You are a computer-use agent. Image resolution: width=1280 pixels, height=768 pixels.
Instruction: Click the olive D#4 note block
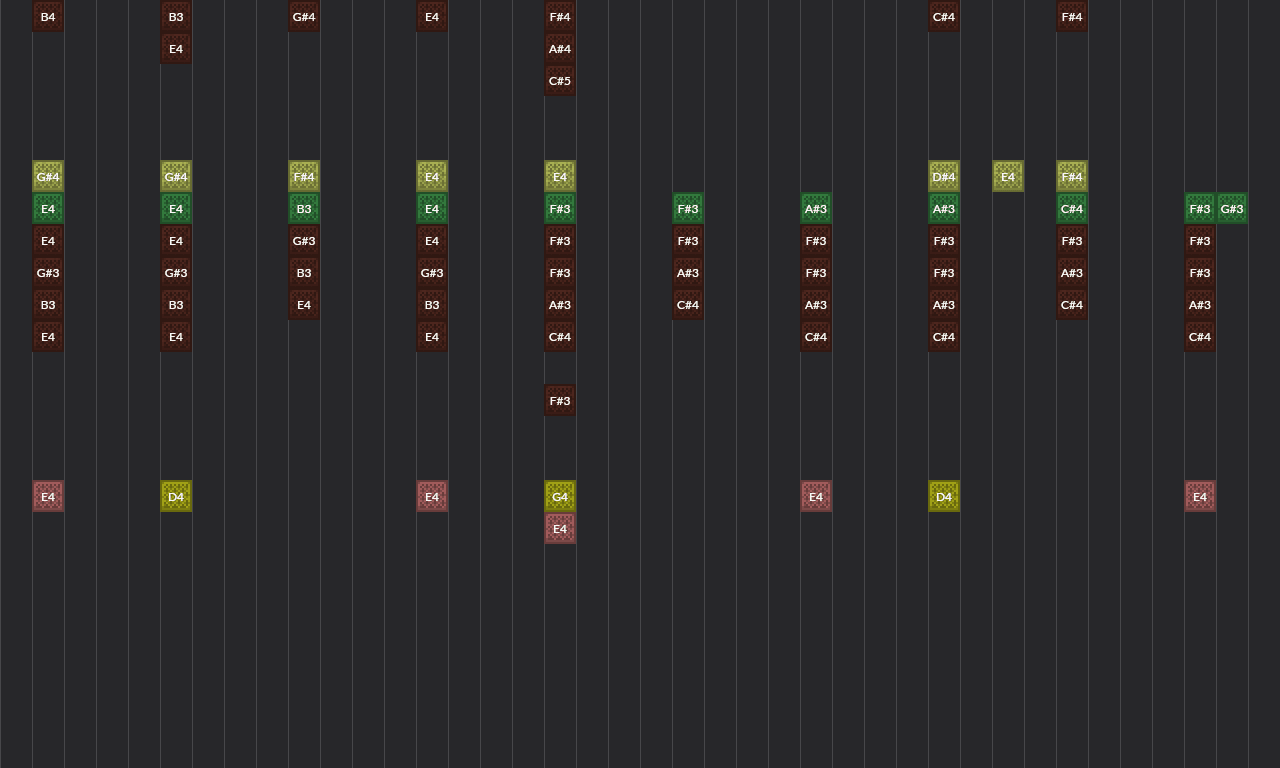944,176
